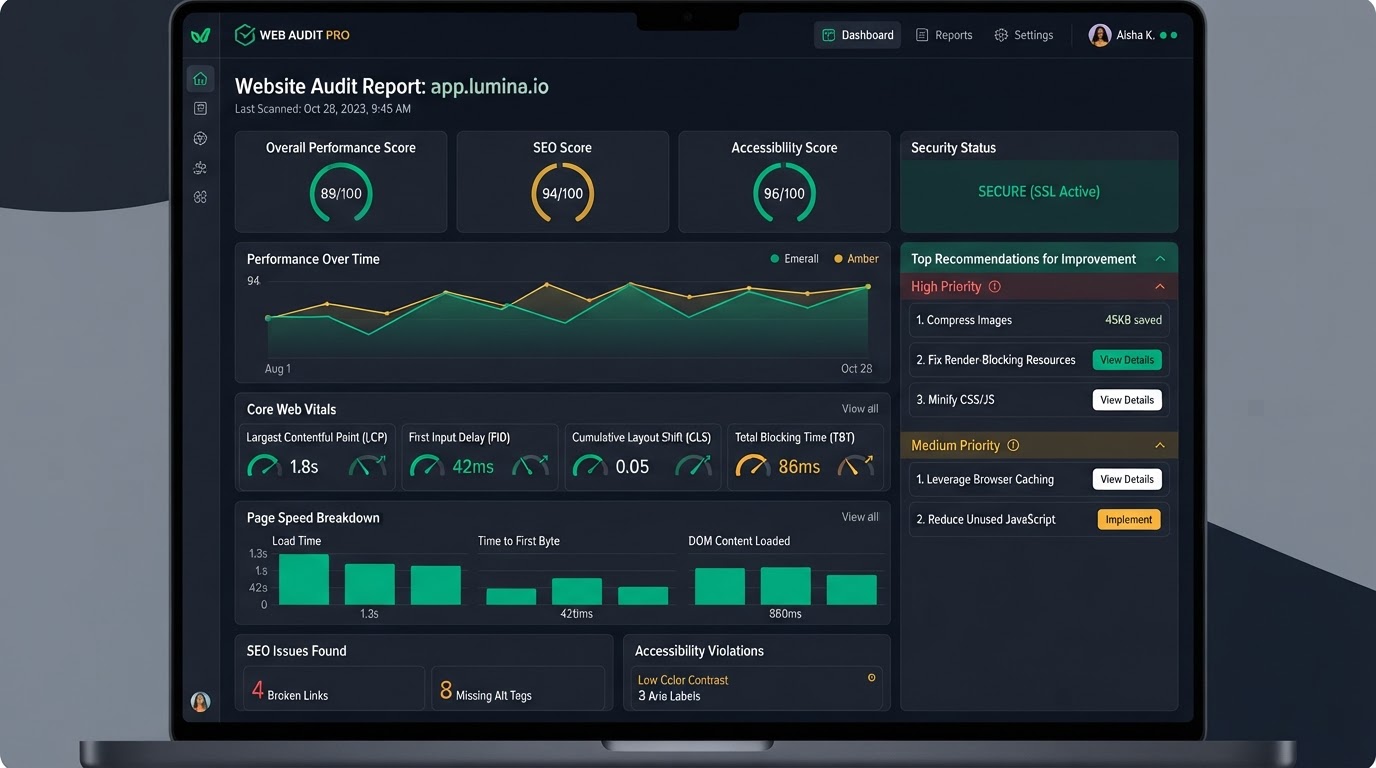Collapse the Top Recommendations for Improvement panel
This screenshot has width=1376, height=768.
pos(1160,259)
